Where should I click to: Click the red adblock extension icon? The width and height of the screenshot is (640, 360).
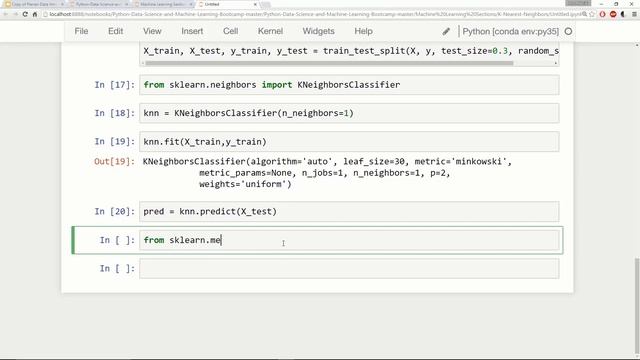pos(613,14)
